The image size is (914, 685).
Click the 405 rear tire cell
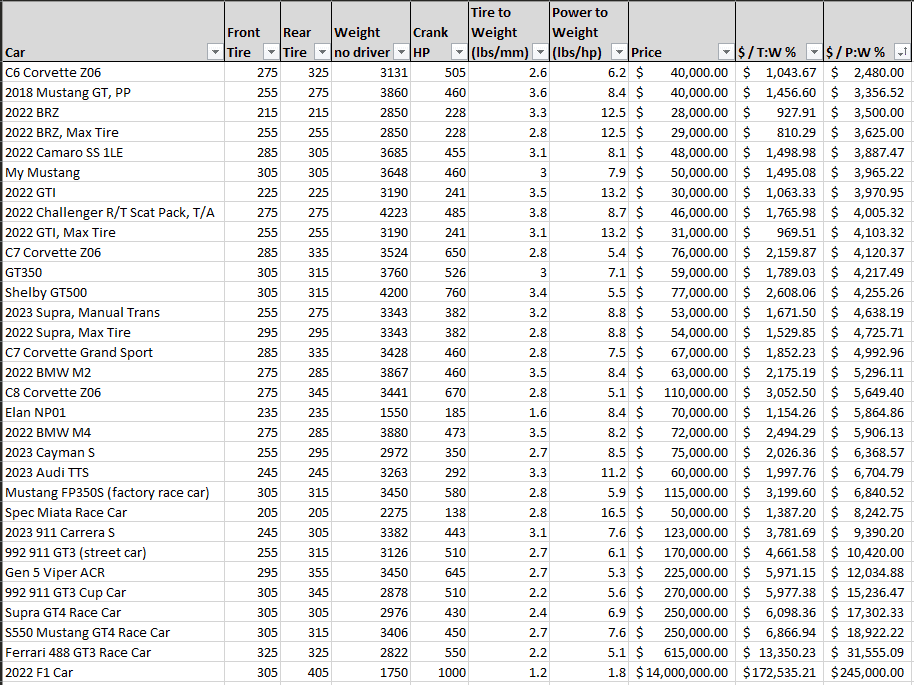point(306,673)
